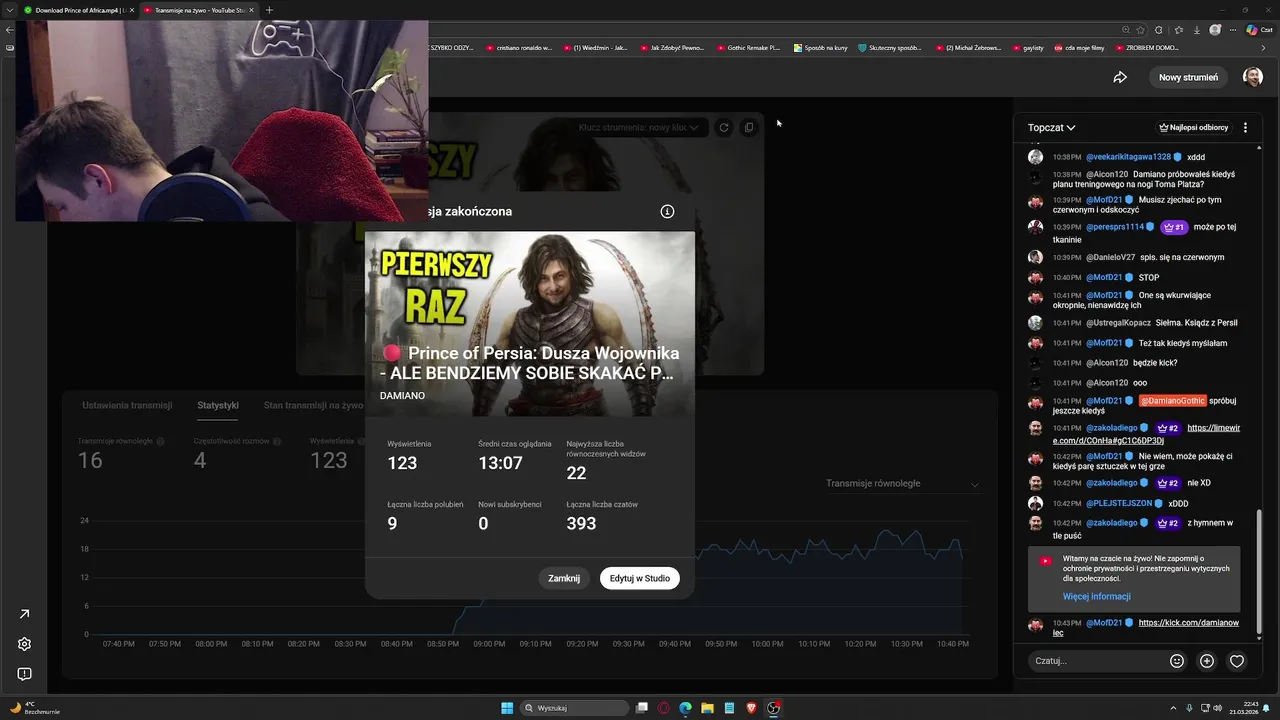The width and height of the screenshot is (1280, 720).
Task: Open feedback icon in left sidebar
Action: [25, 674]
